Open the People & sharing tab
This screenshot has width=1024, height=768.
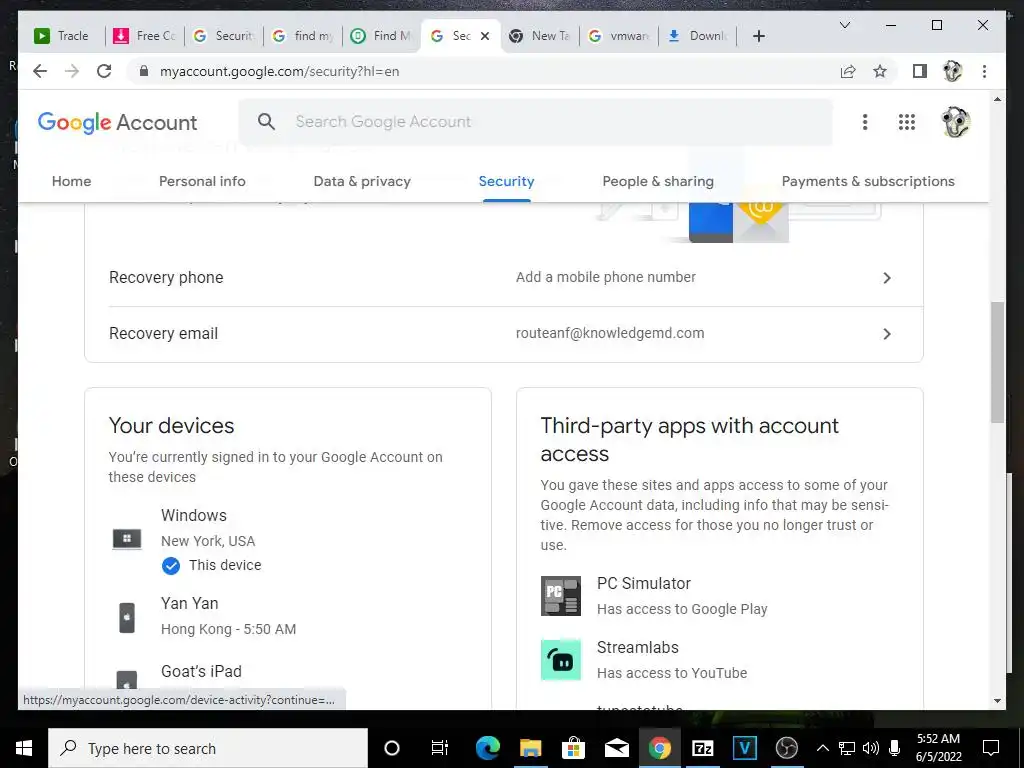point(658,182)
